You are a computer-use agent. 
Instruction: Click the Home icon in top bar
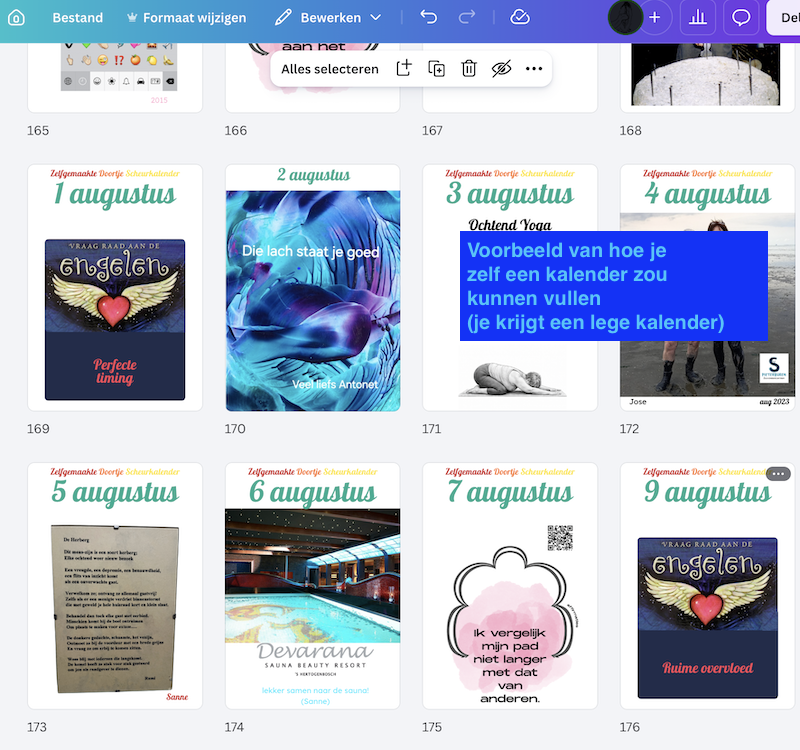tap(16, 18)
